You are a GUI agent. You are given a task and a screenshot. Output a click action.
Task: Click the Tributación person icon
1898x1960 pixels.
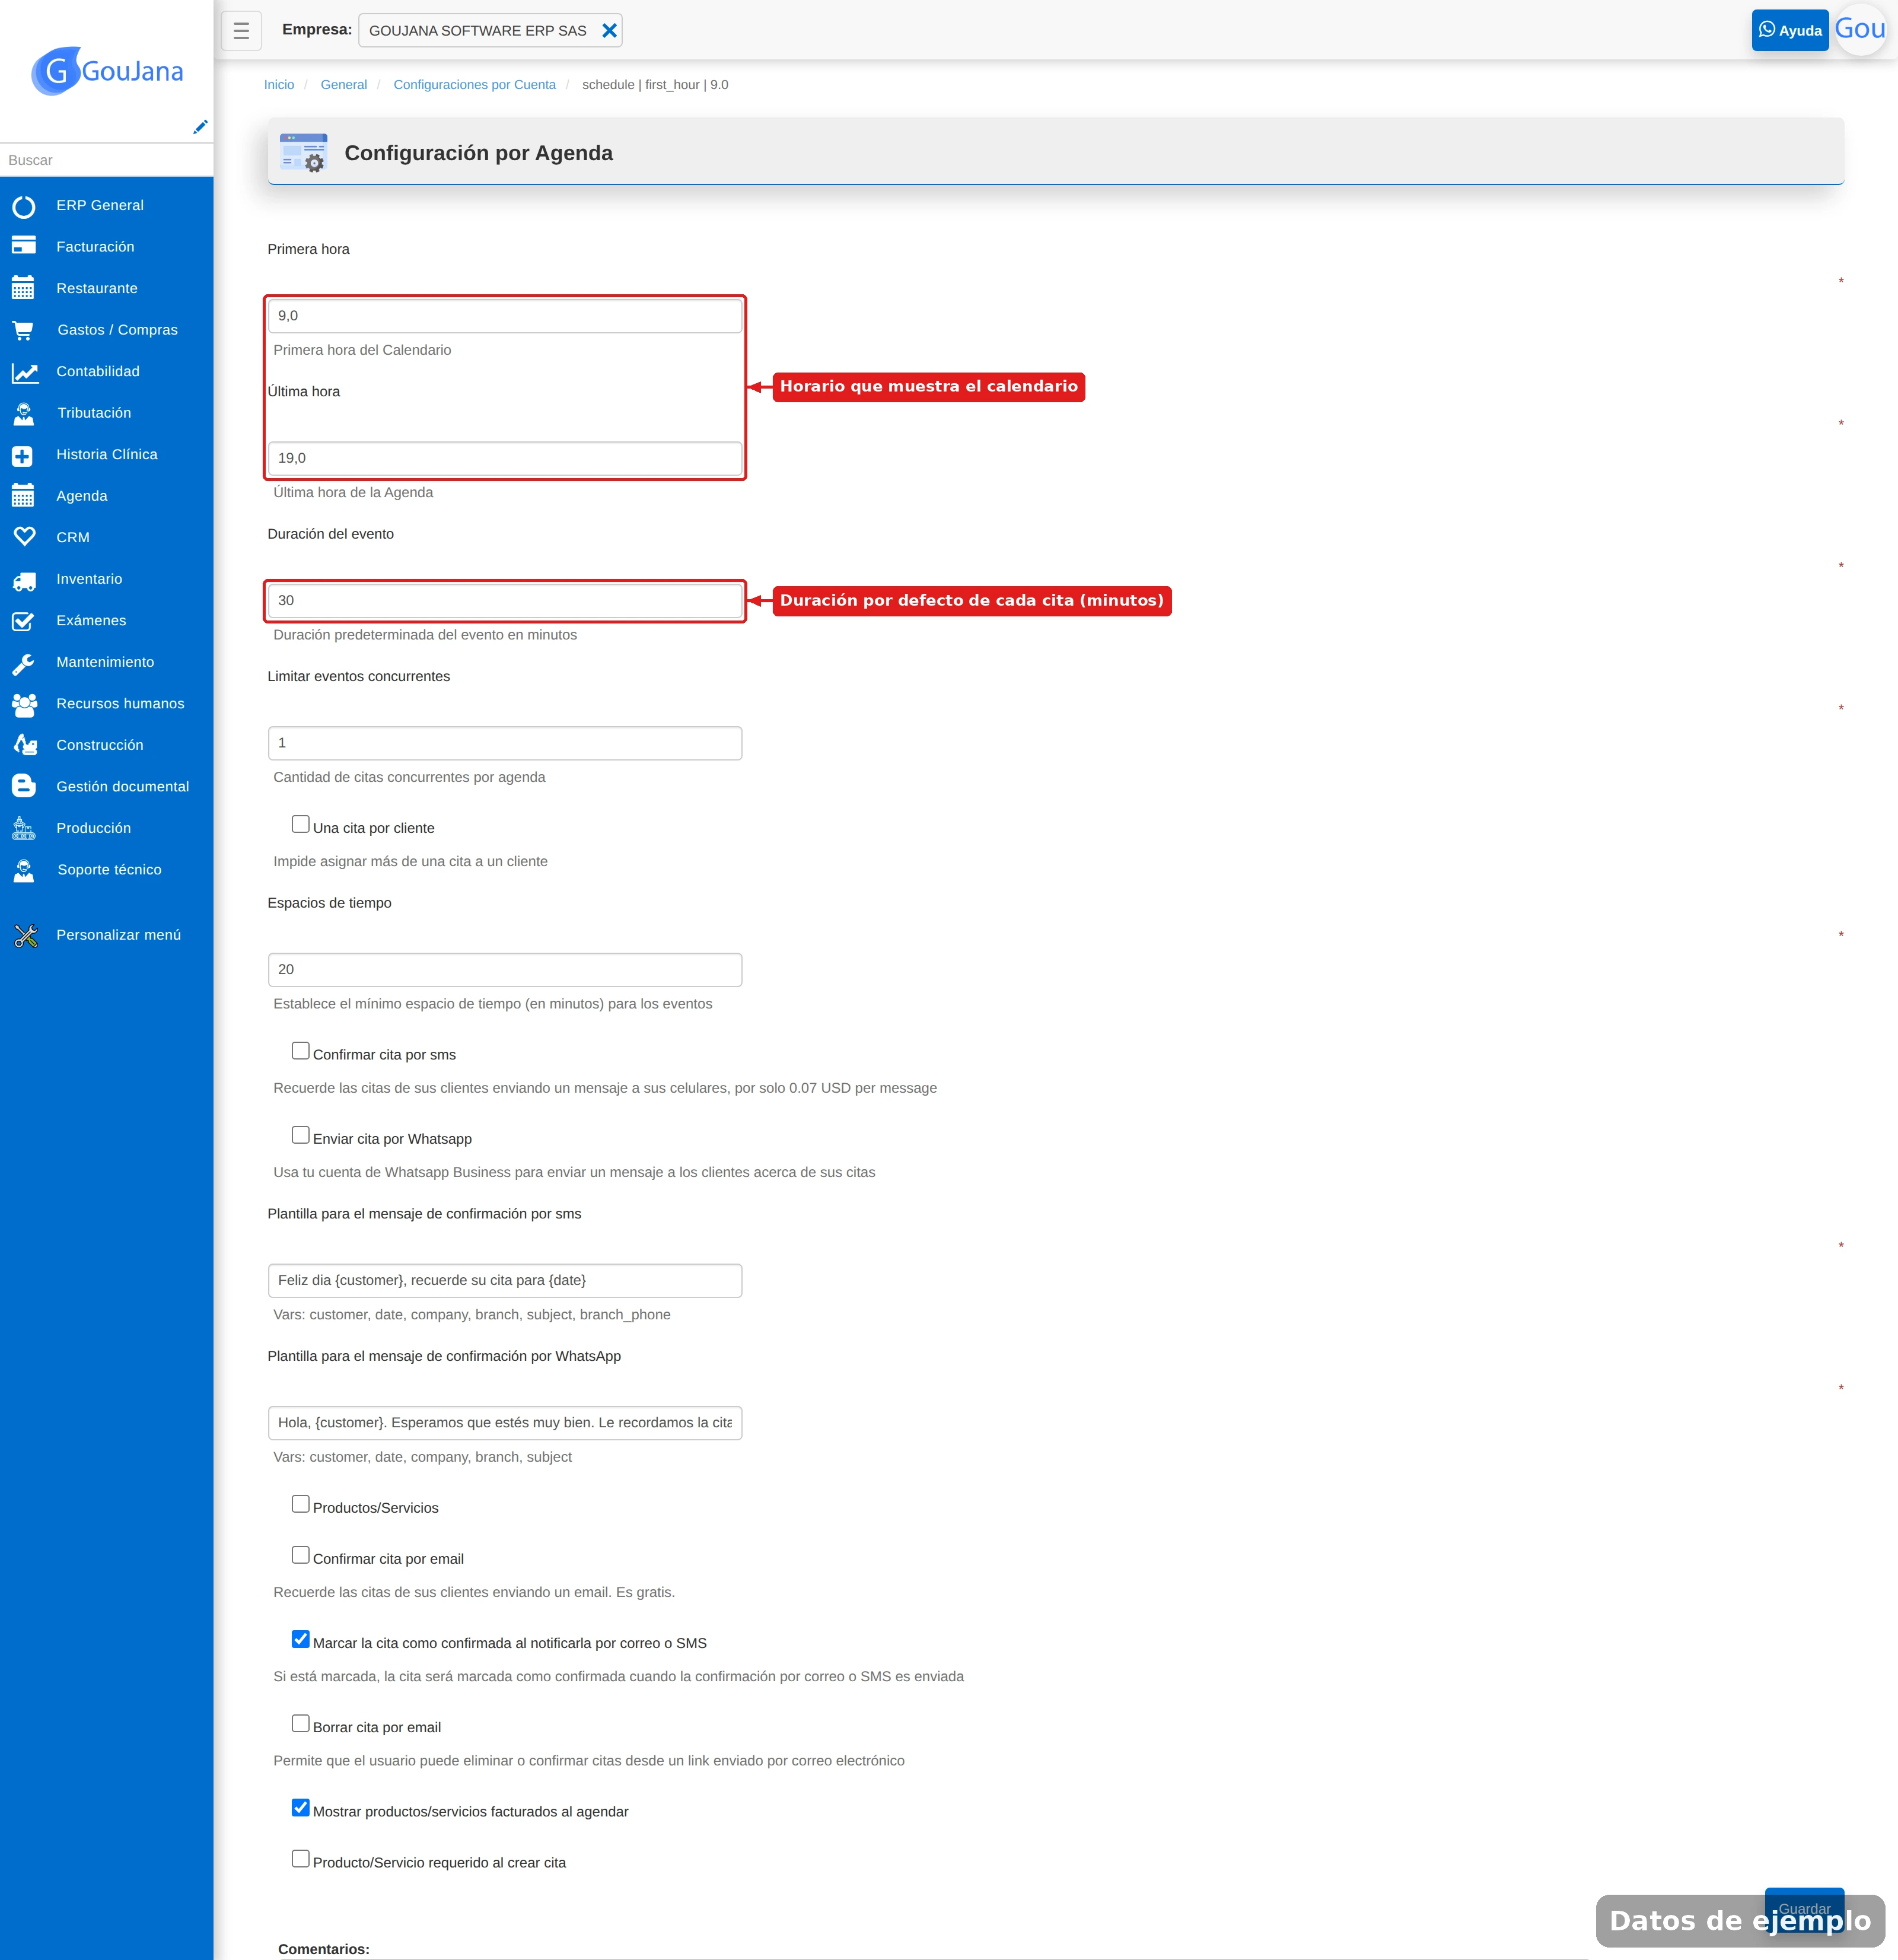(x=24, y=413)
